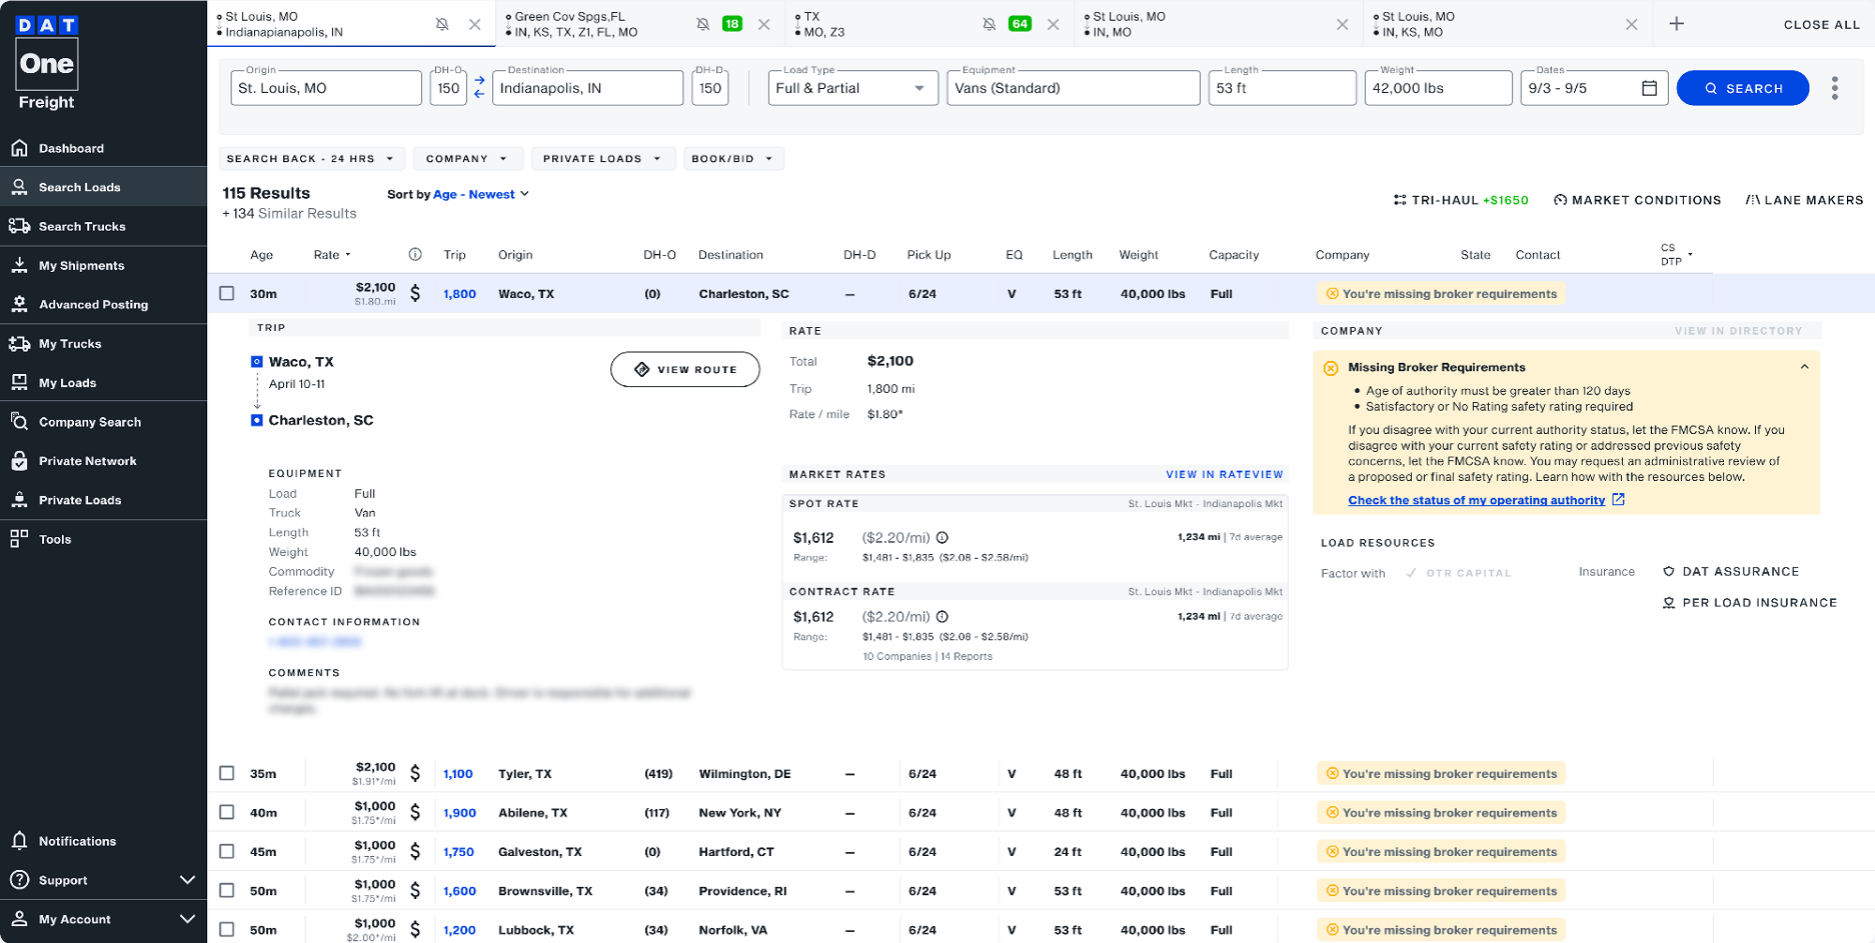Open DAT Assurance insurance
The image size is (1875, 943).
(1731, 571)
